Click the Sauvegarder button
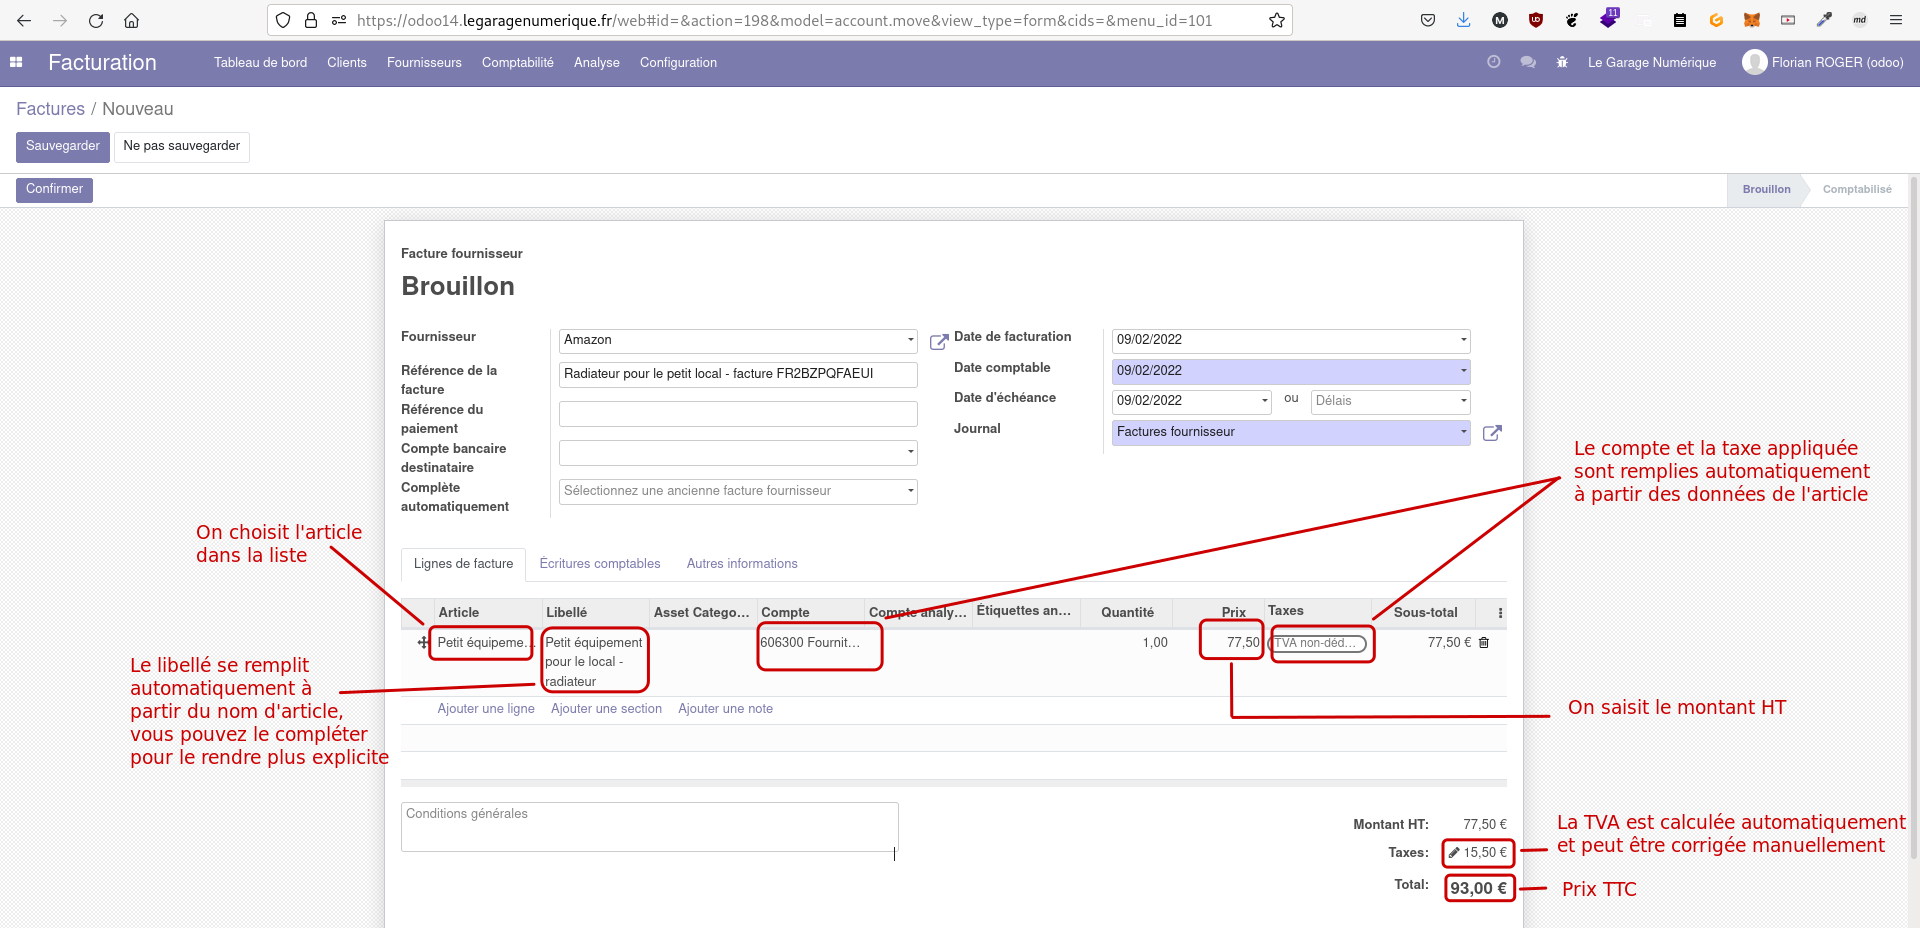The height and width of the screenshot is (928, 1920). (x=62, y=147)
